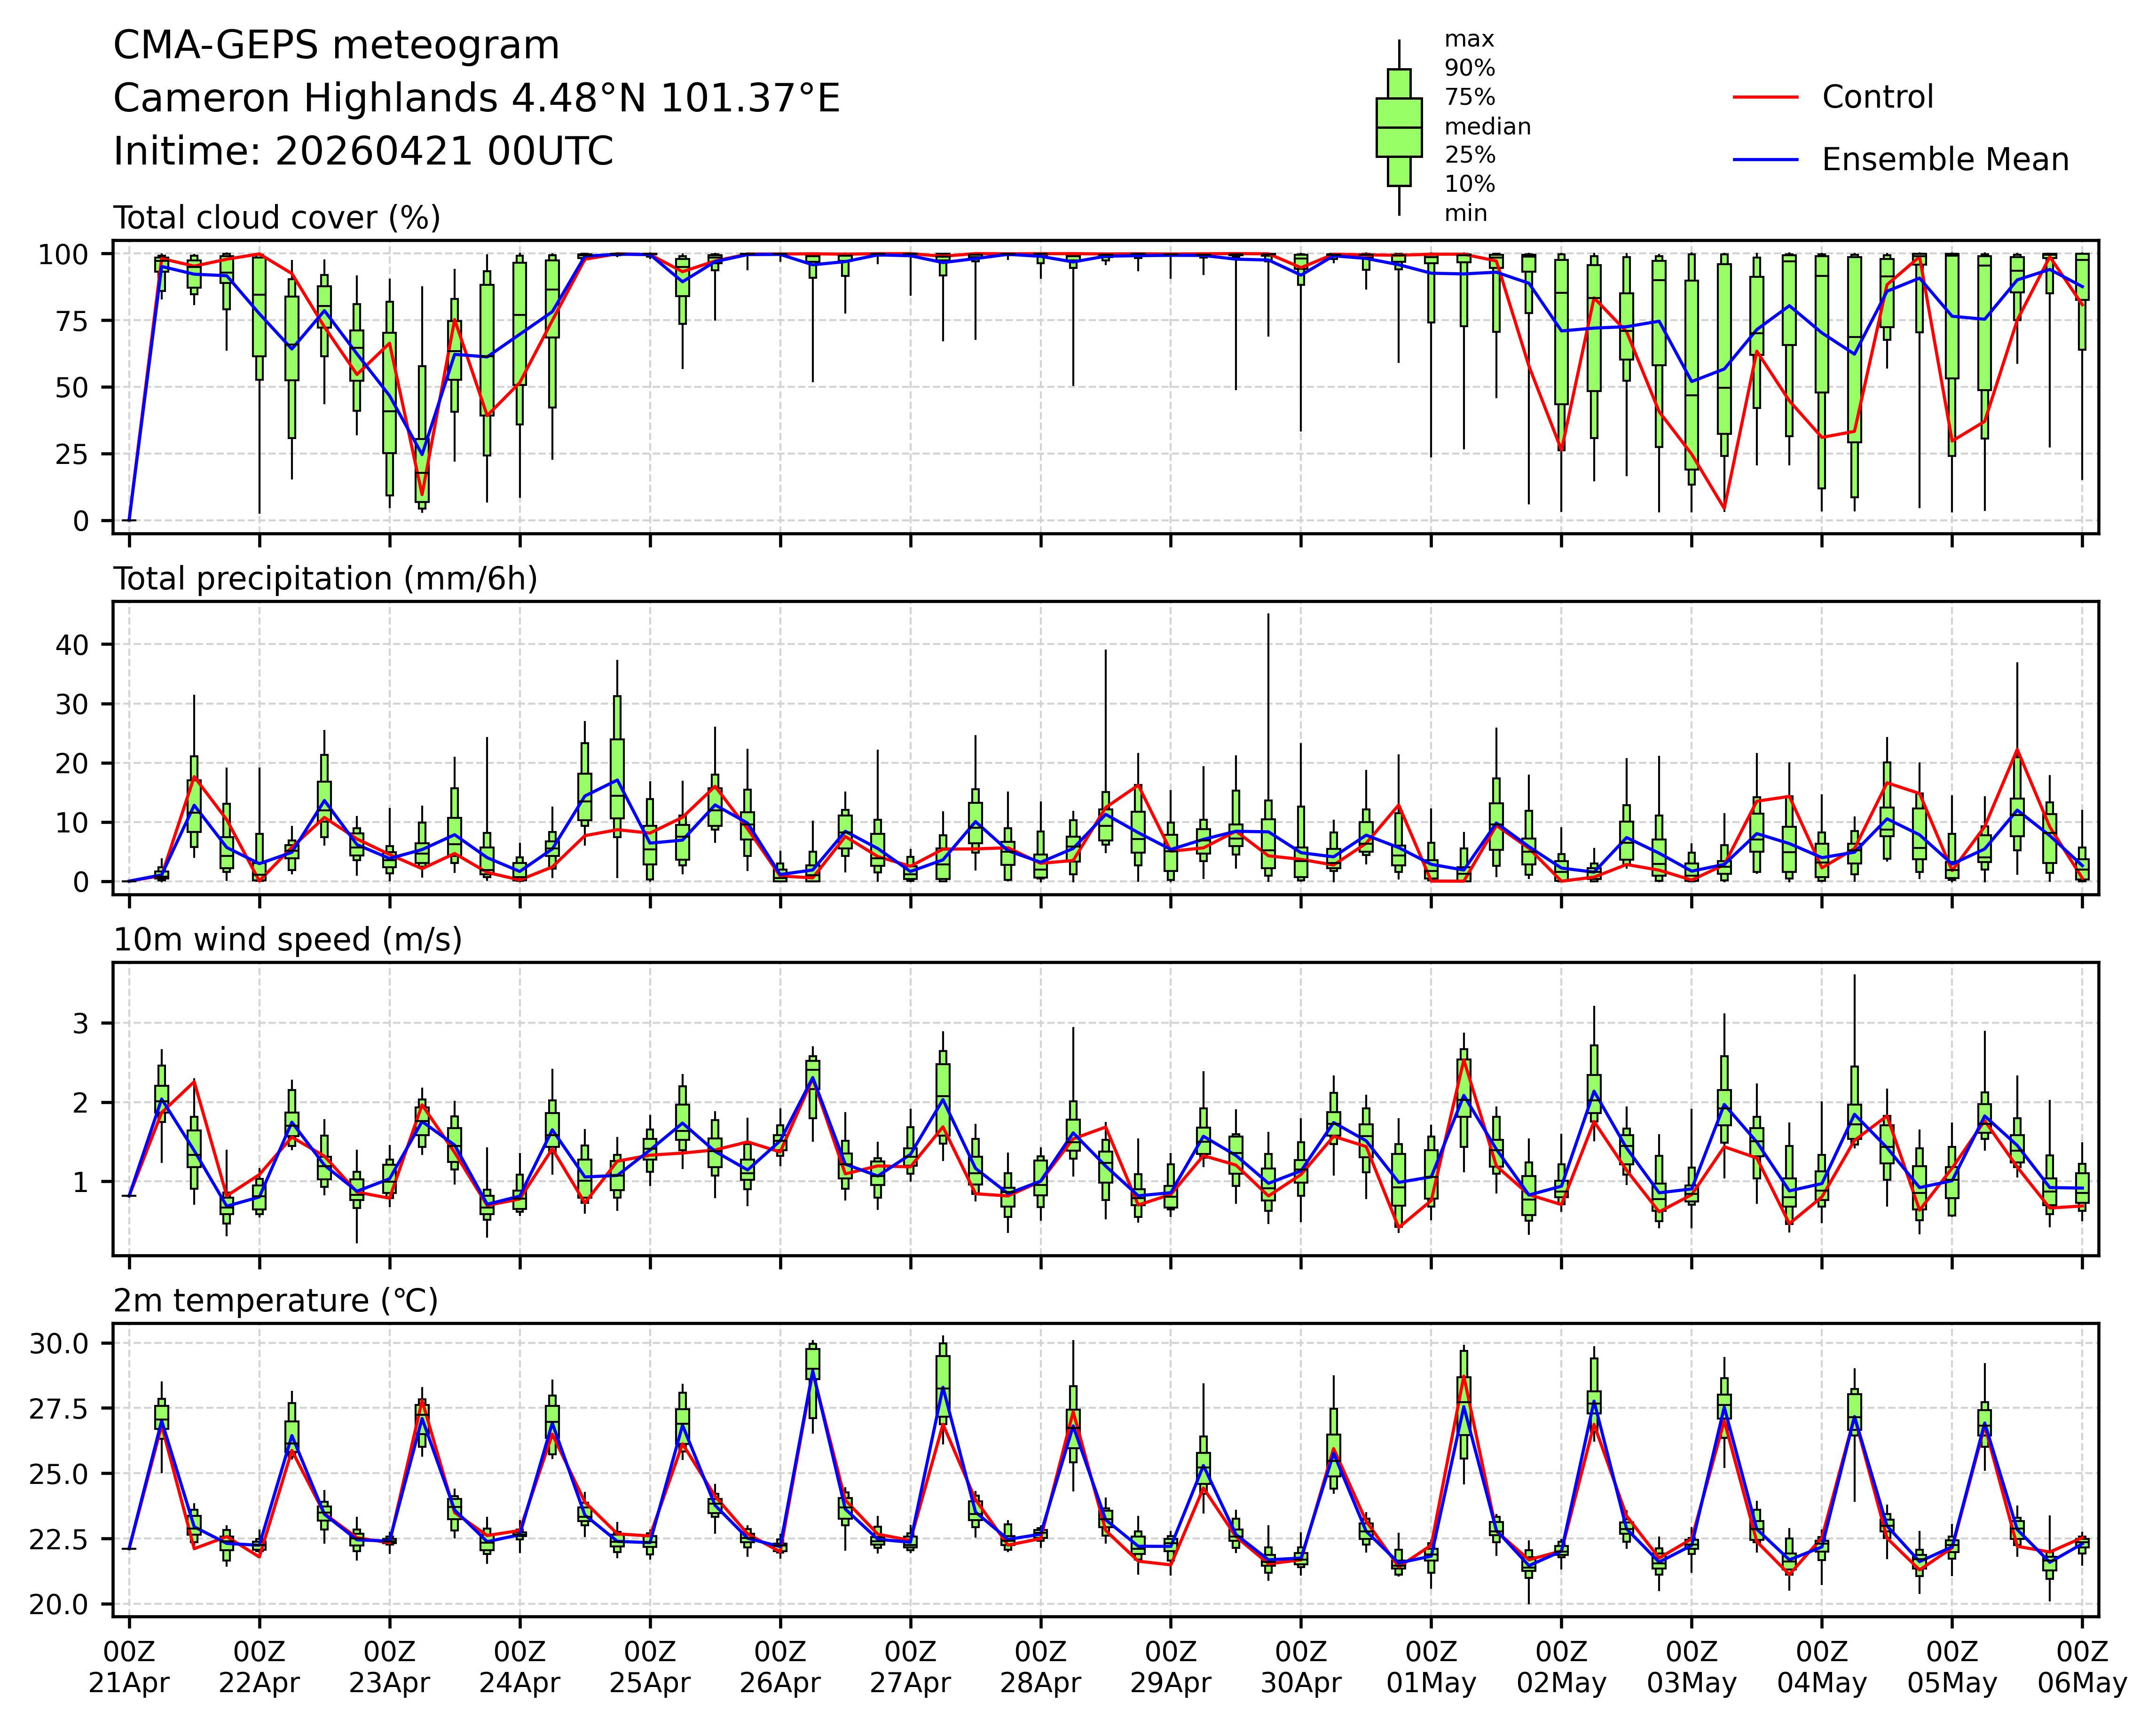2156x1726 pixels.
Task: Click the 'Total precipitation (mm/6h)' panel title
Action: [x=325, y=579]
